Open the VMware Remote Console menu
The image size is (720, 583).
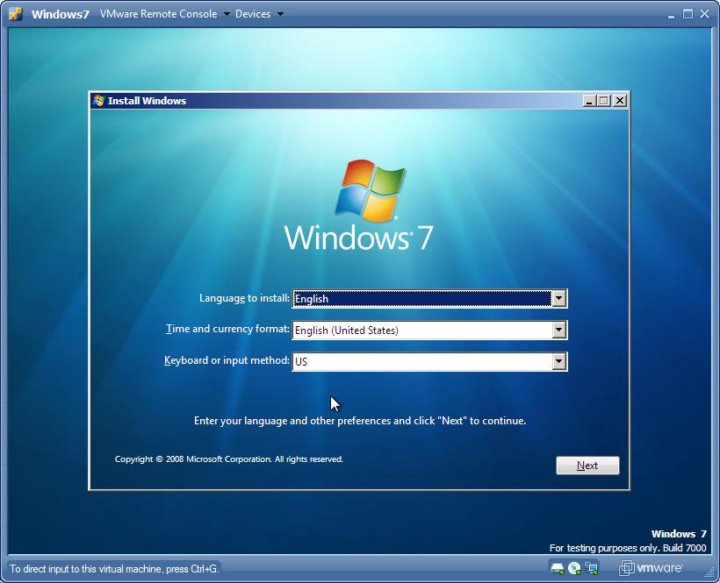tap(165, 14)
